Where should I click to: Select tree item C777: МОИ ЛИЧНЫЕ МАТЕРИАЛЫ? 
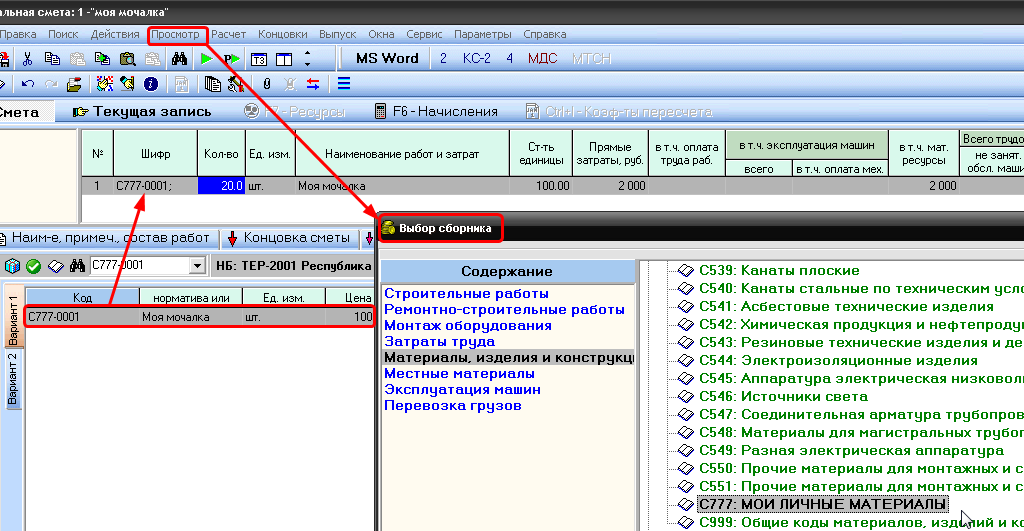822,504
